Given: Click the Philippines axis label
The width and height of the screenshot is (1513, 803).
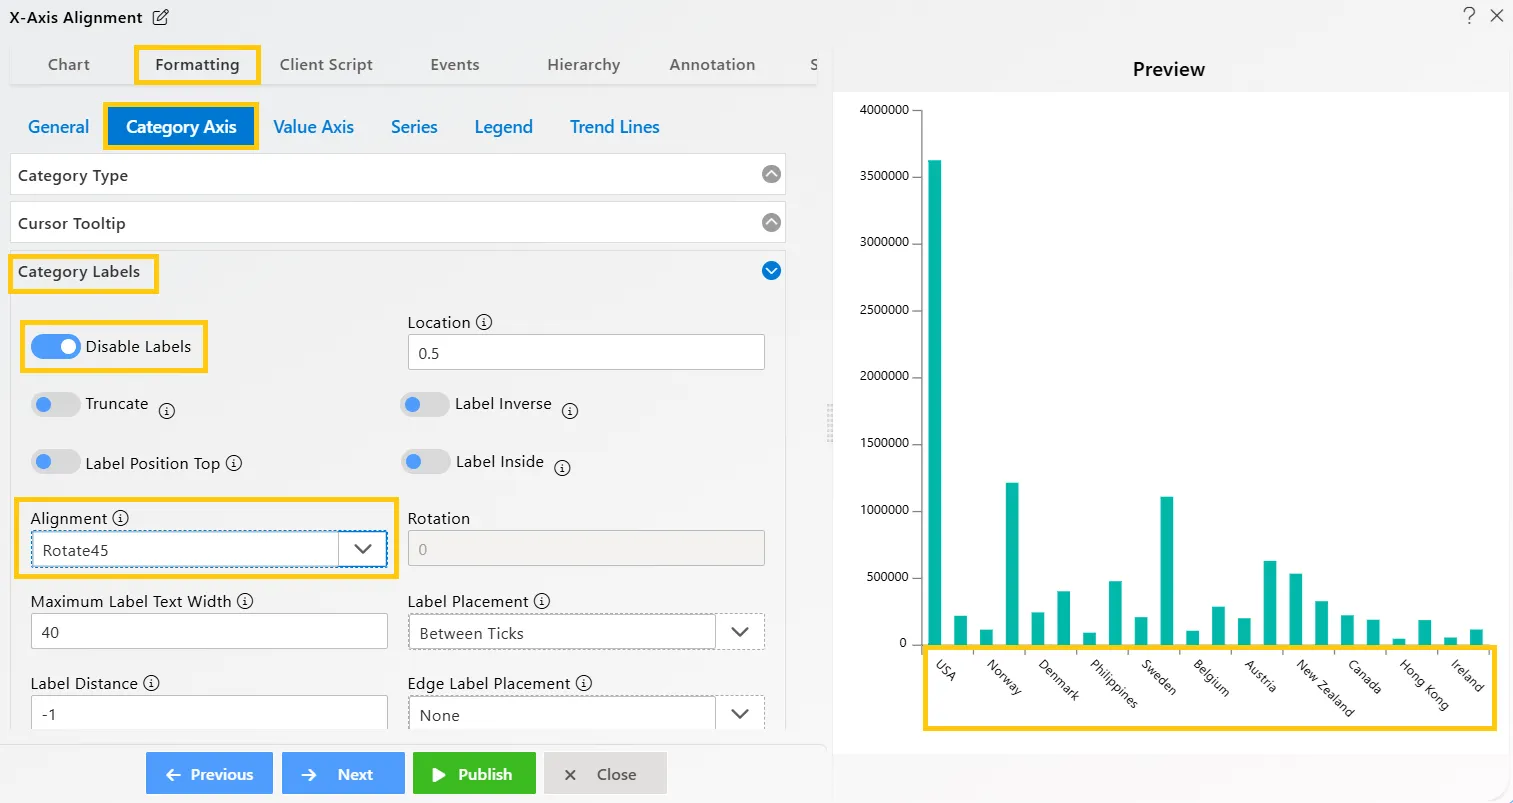Looking at the screenshot, I should (1114, 683).
